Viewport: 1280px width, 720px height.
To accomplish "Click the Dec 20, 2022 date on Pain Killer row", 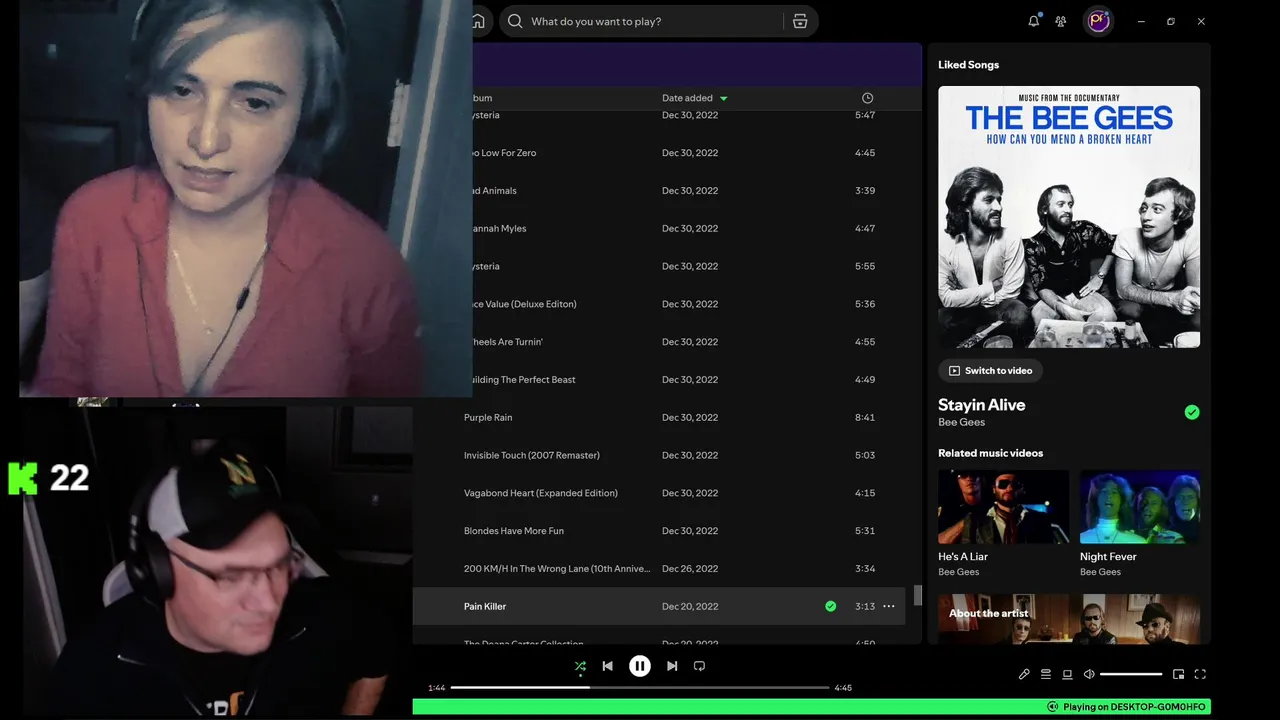I will (x=690, y=606).
